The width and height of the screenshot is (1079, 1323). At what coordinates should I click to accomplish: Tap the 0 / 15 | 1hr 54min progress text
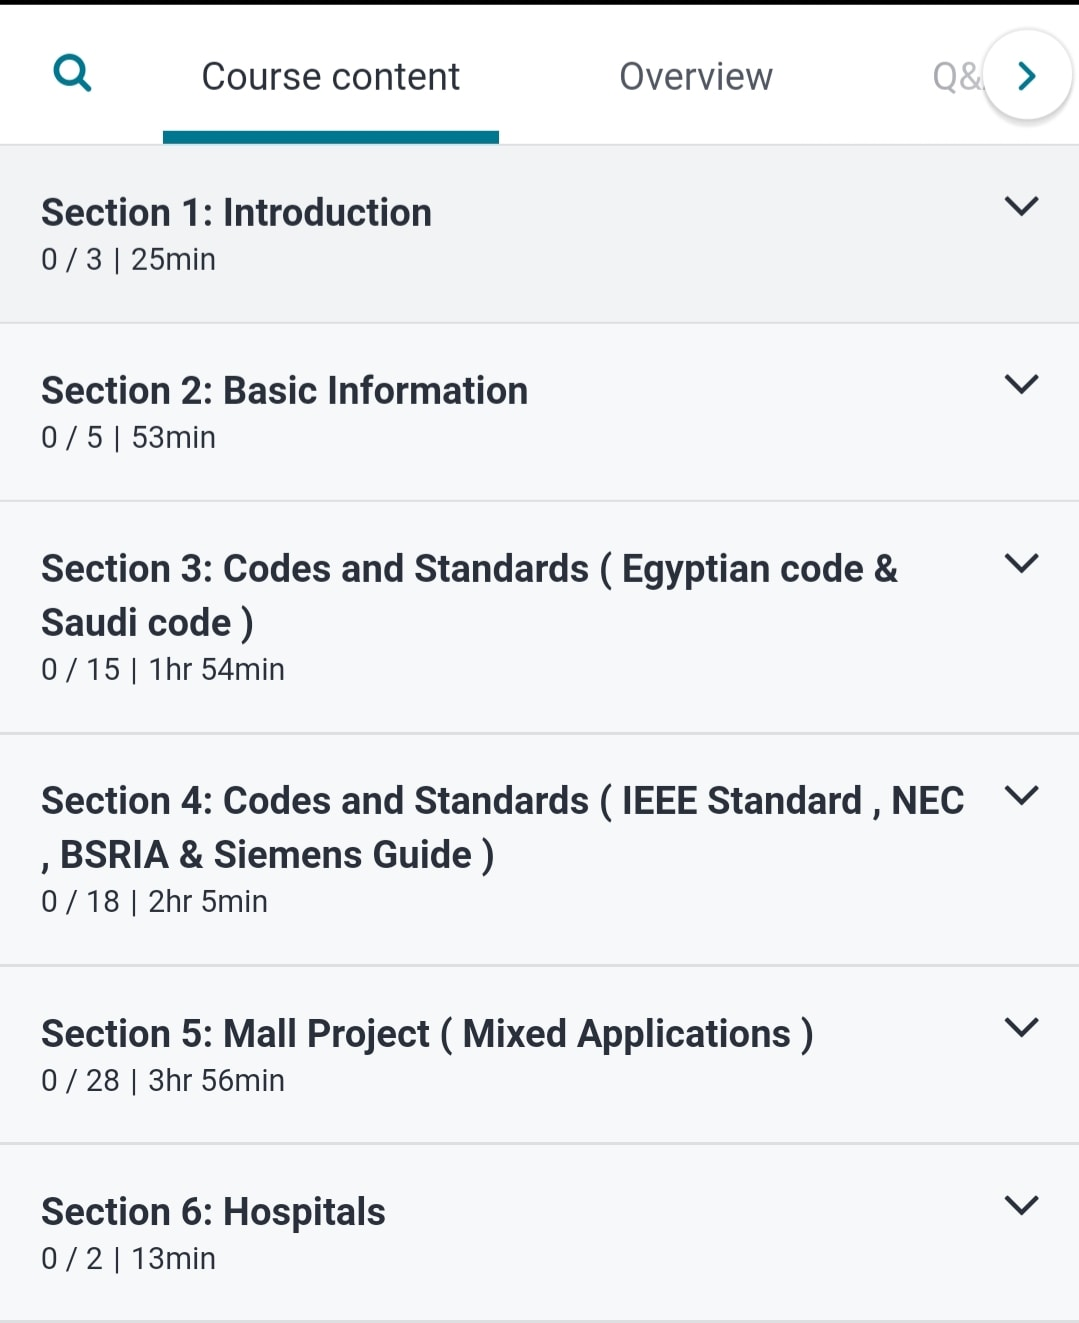click(x=163, y=670)
